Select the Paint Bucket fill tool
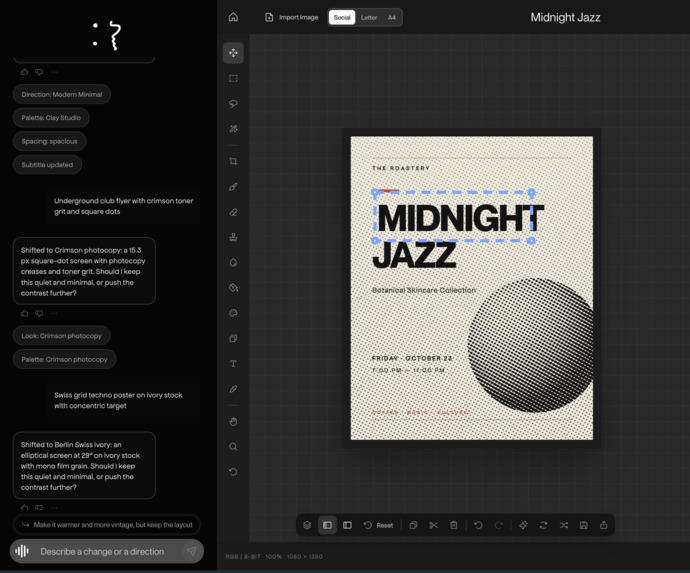The height and width of the screenshot is (573, 690). [x=233, y=288]
